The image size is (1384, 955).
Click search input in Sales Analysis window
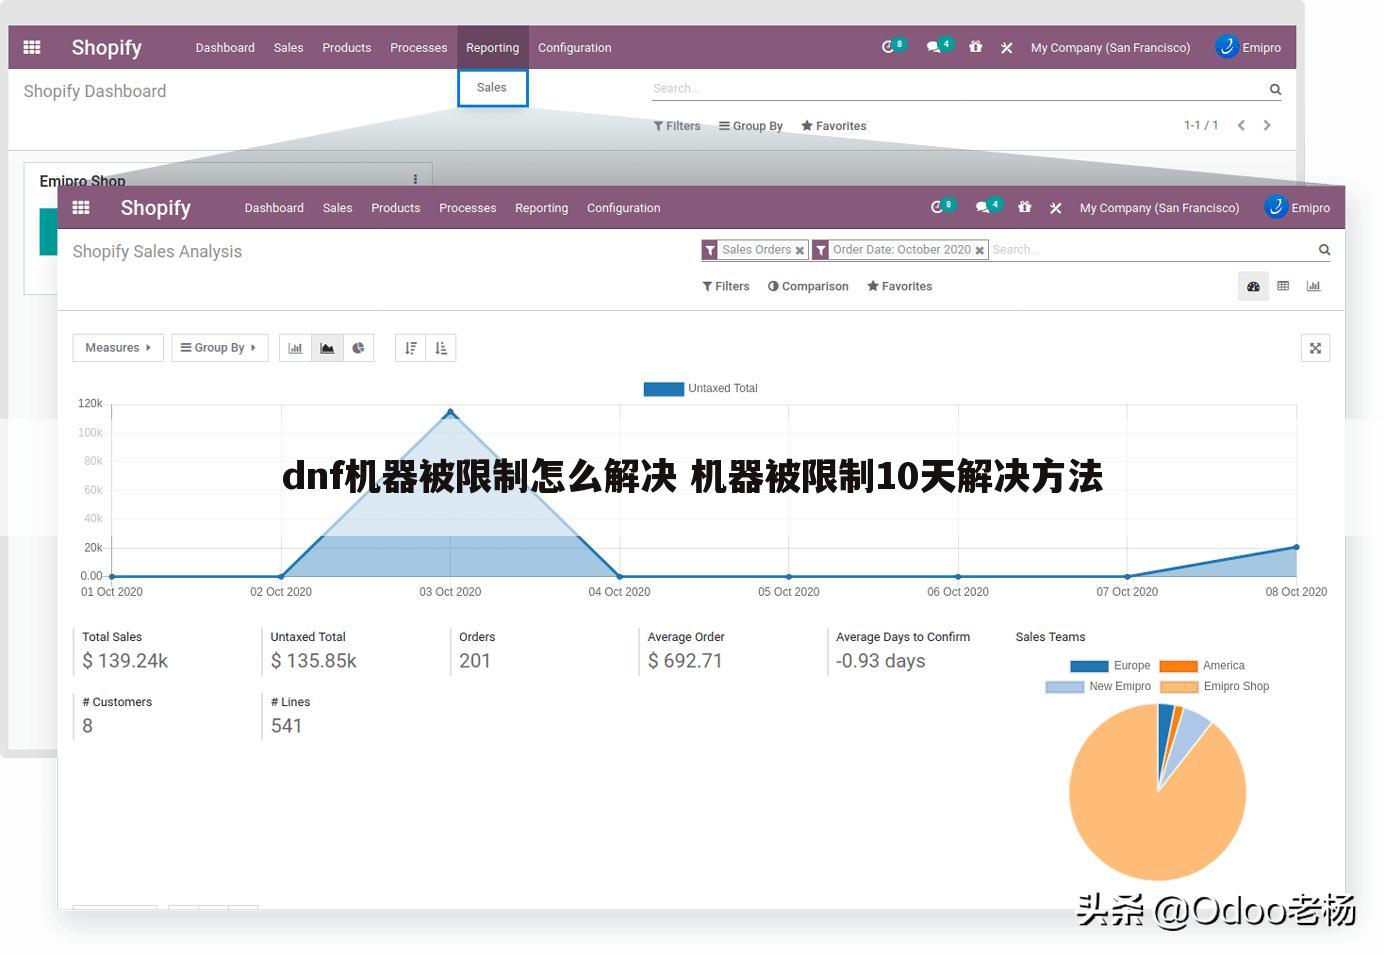coord(1150,250)
